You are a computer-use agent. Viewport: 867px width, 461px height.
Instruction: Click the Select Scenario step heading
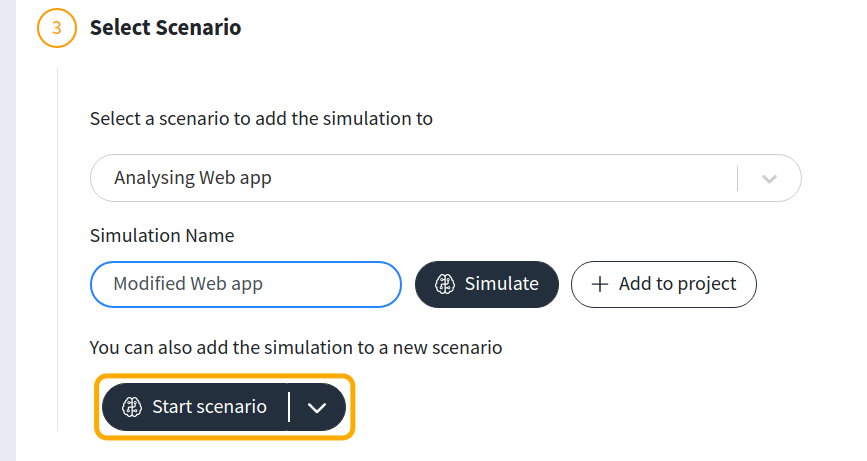(x=165, y=28)
